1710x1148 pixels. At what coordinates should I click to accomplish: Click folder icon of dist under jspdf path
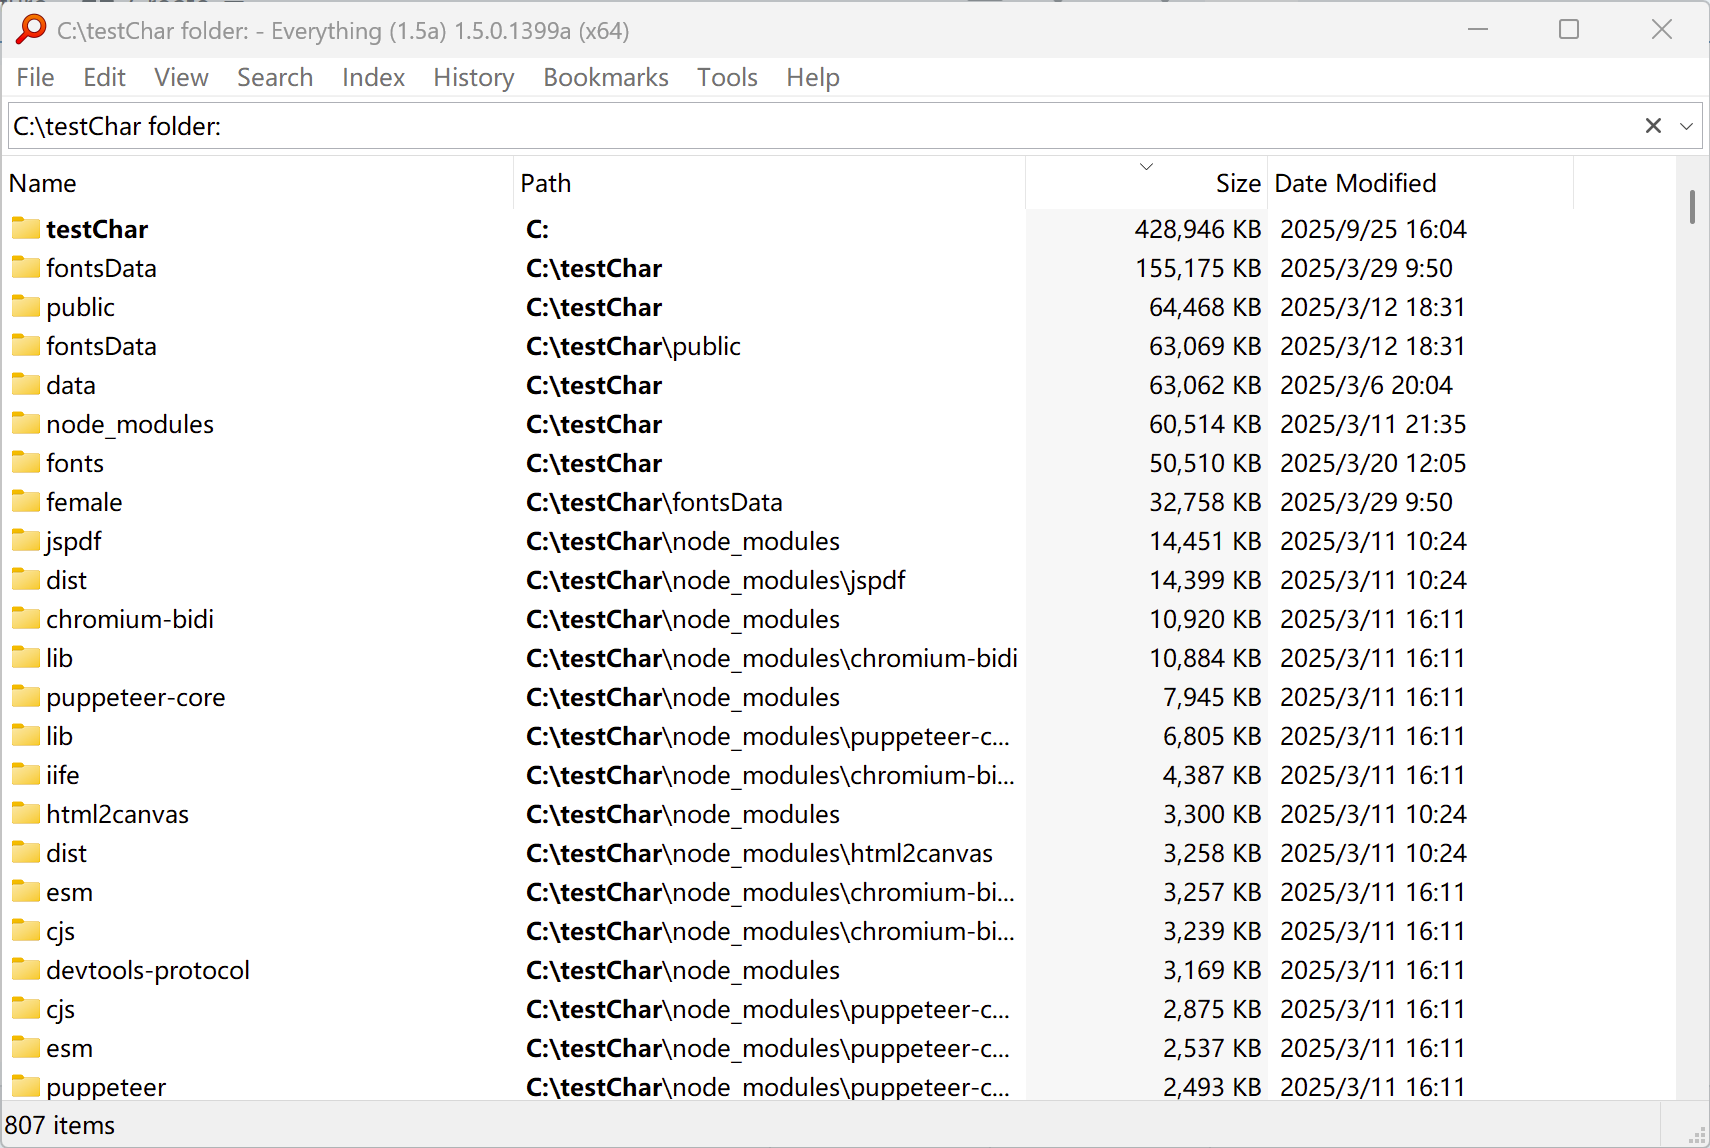26,580
